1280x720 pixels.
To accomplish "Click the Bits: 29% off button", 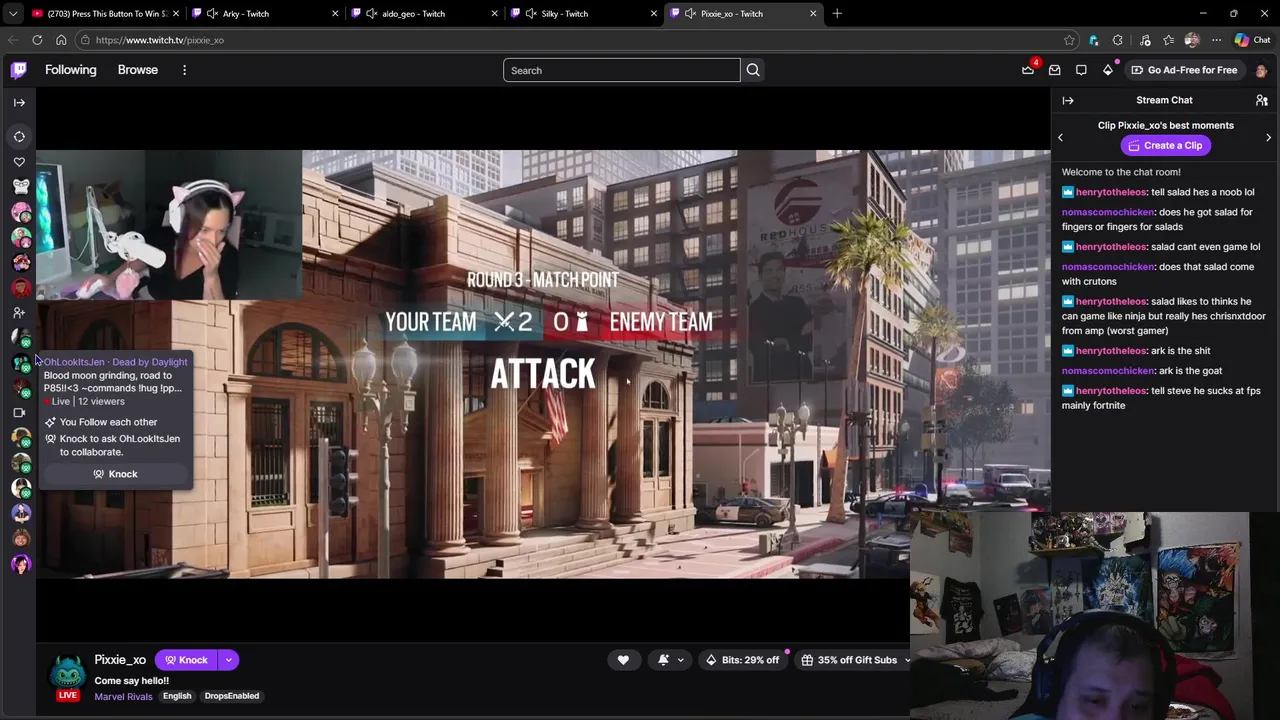I will [x=742, y=660].
